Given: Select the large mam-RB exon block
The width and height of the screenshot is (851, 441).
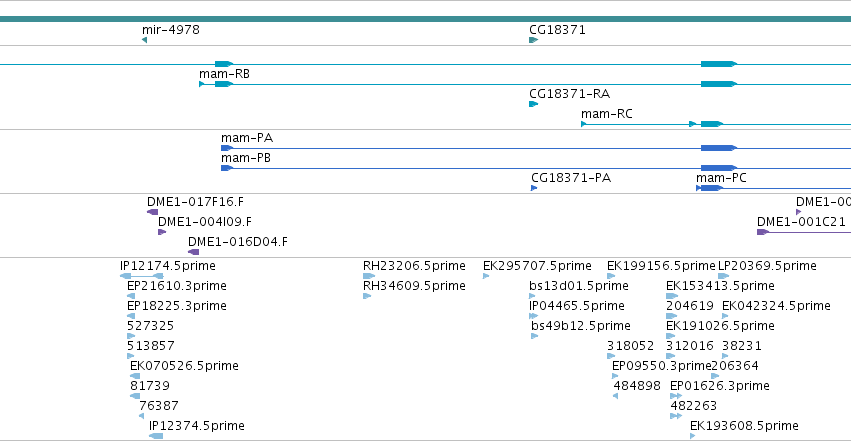Looking at the screenshot, I should [x=719, y=84].
